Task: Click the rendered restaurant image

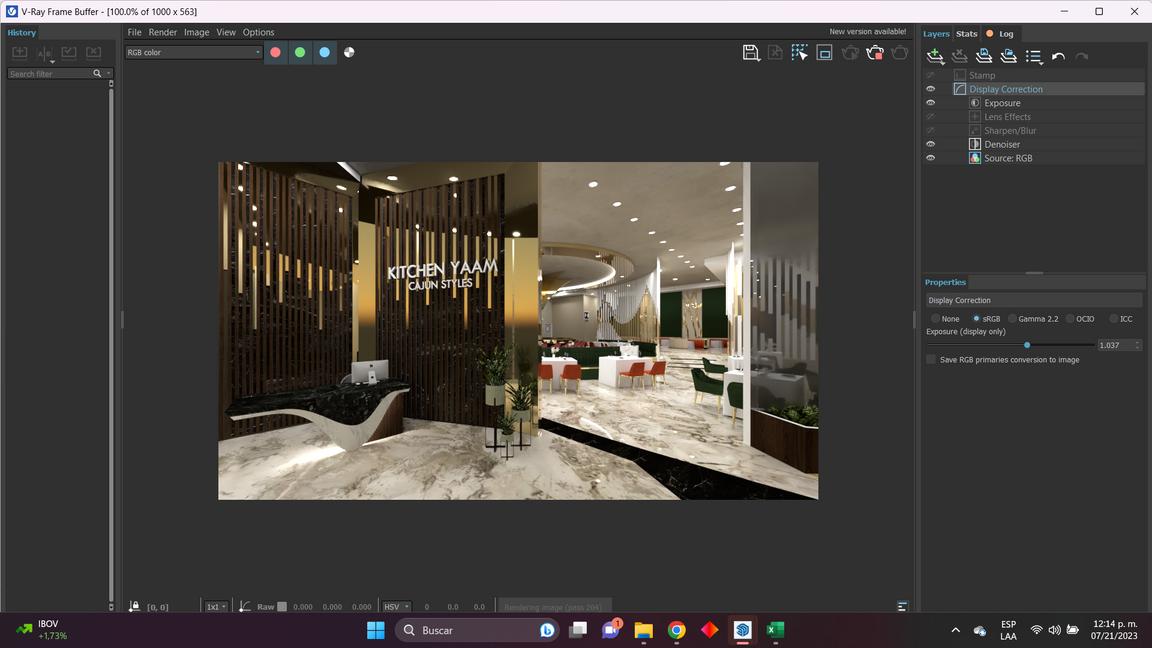Action: 518,331
